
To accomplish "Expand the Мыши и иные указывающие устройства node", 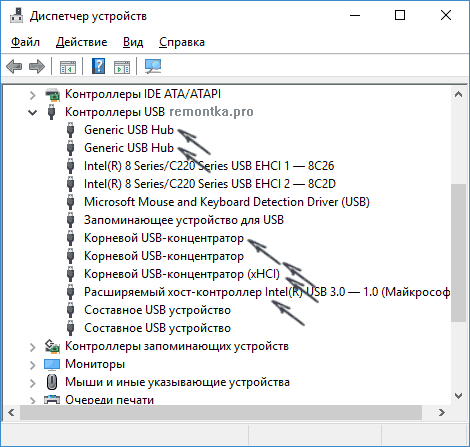I will tap(32, 383).
